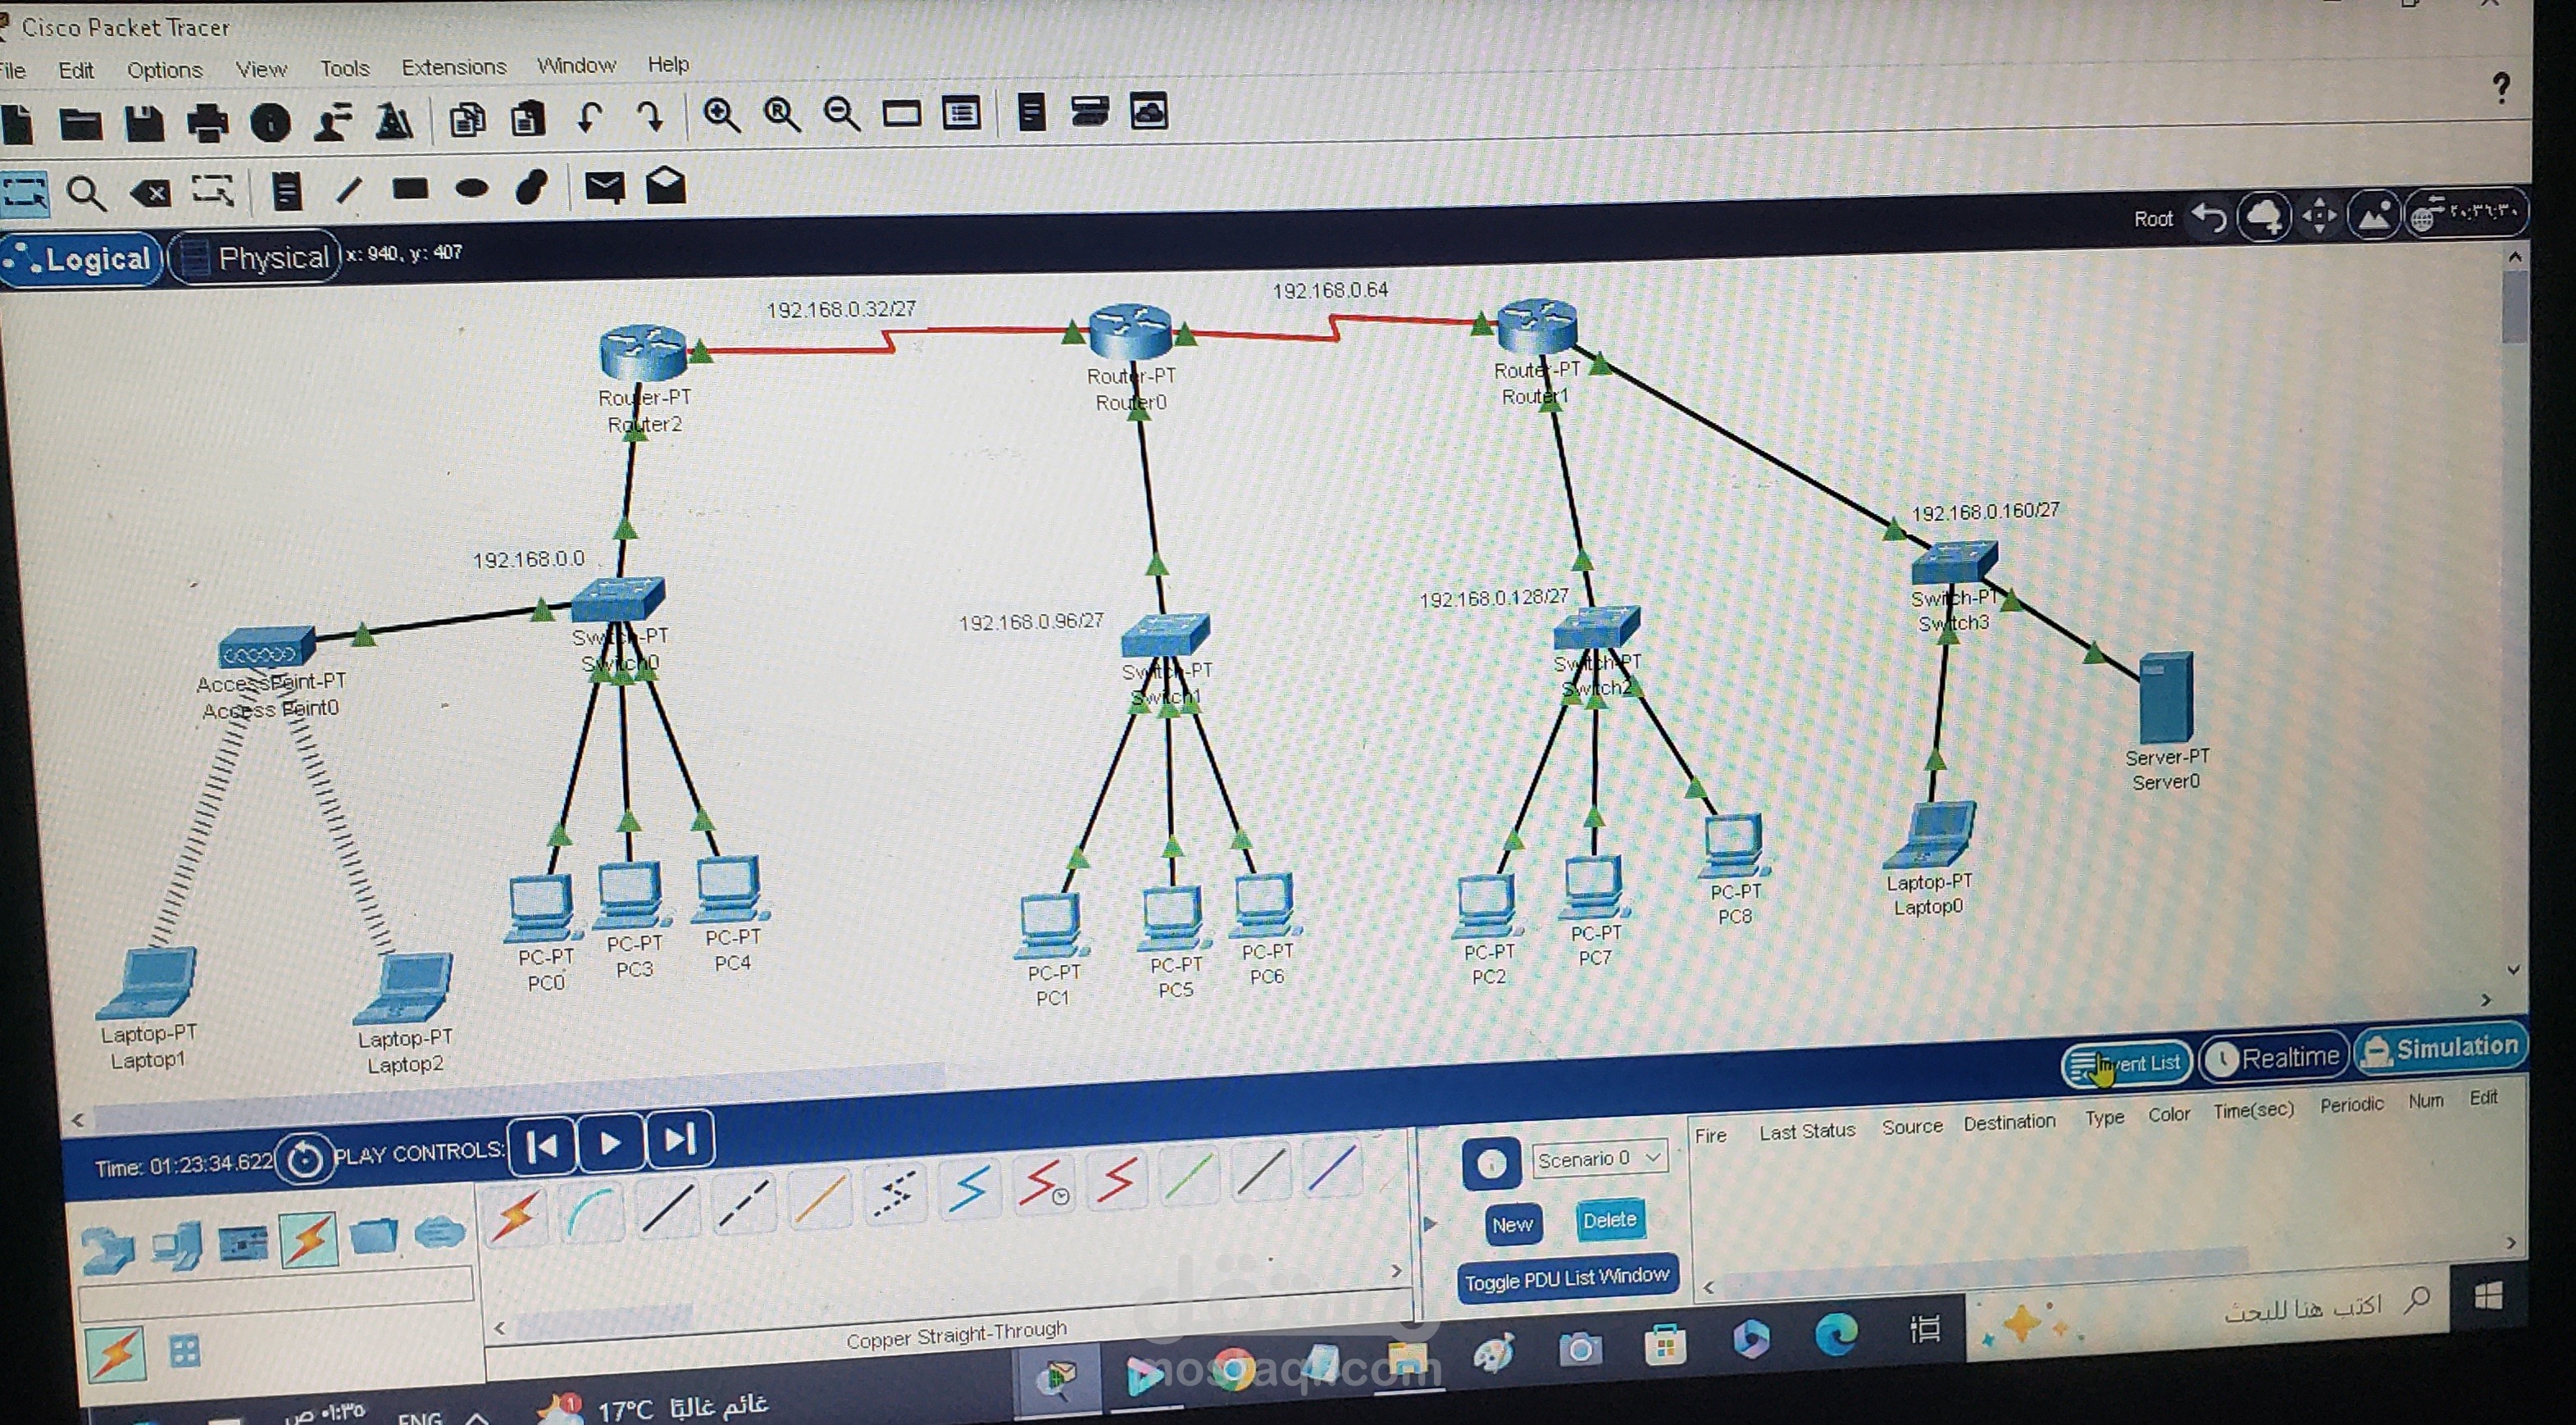Viewport: 2576px width, 1425px height.
Task: Click the Server0 device icon
Action: pyautogui.click(x=2166, y=698)
